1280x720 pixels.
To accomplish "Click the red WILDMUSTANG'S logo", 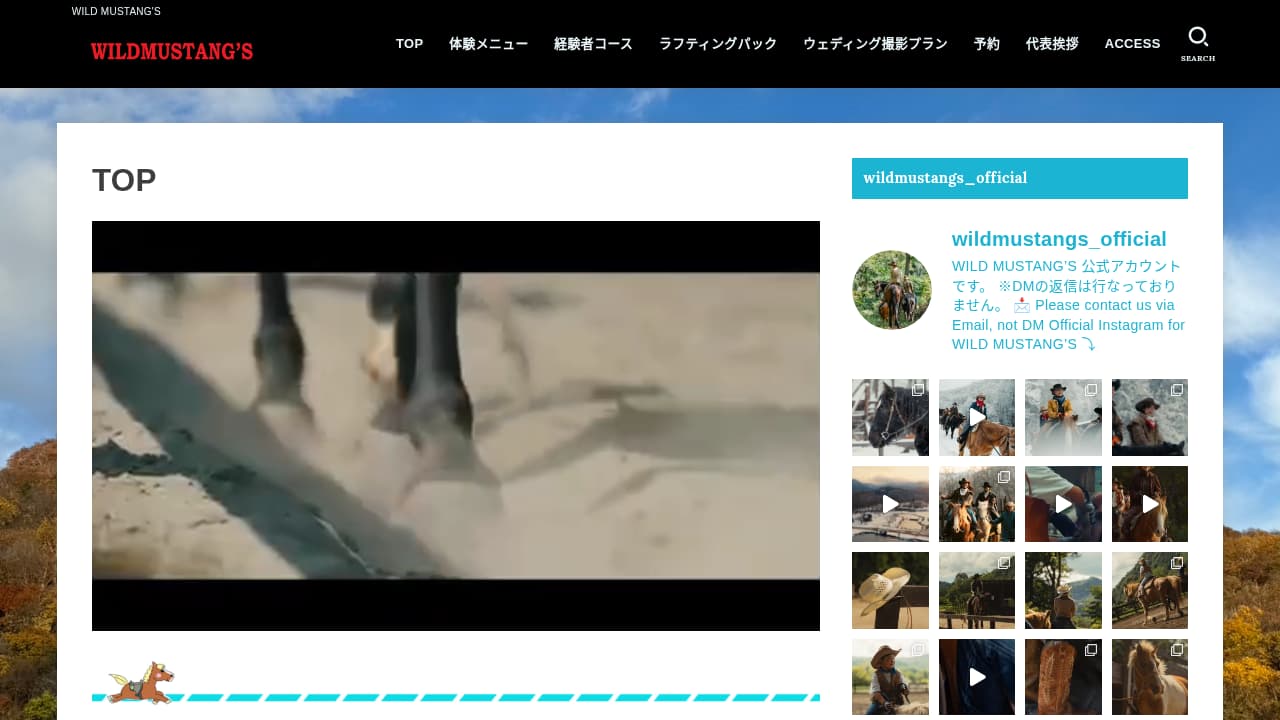I will point(172,51).
